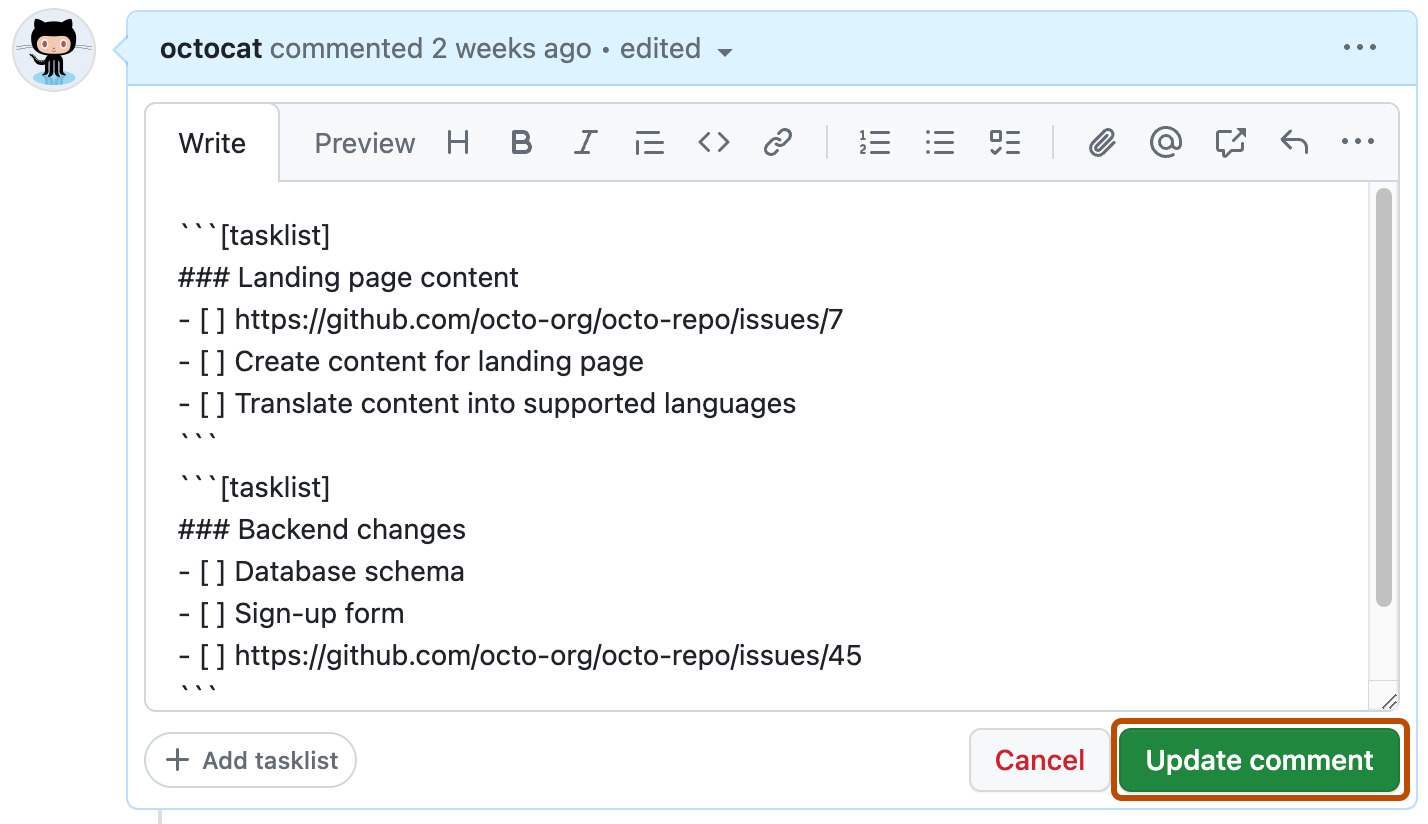1428x824 pixels.
Task: Click the Update comment button
Action: (1259, 760)
